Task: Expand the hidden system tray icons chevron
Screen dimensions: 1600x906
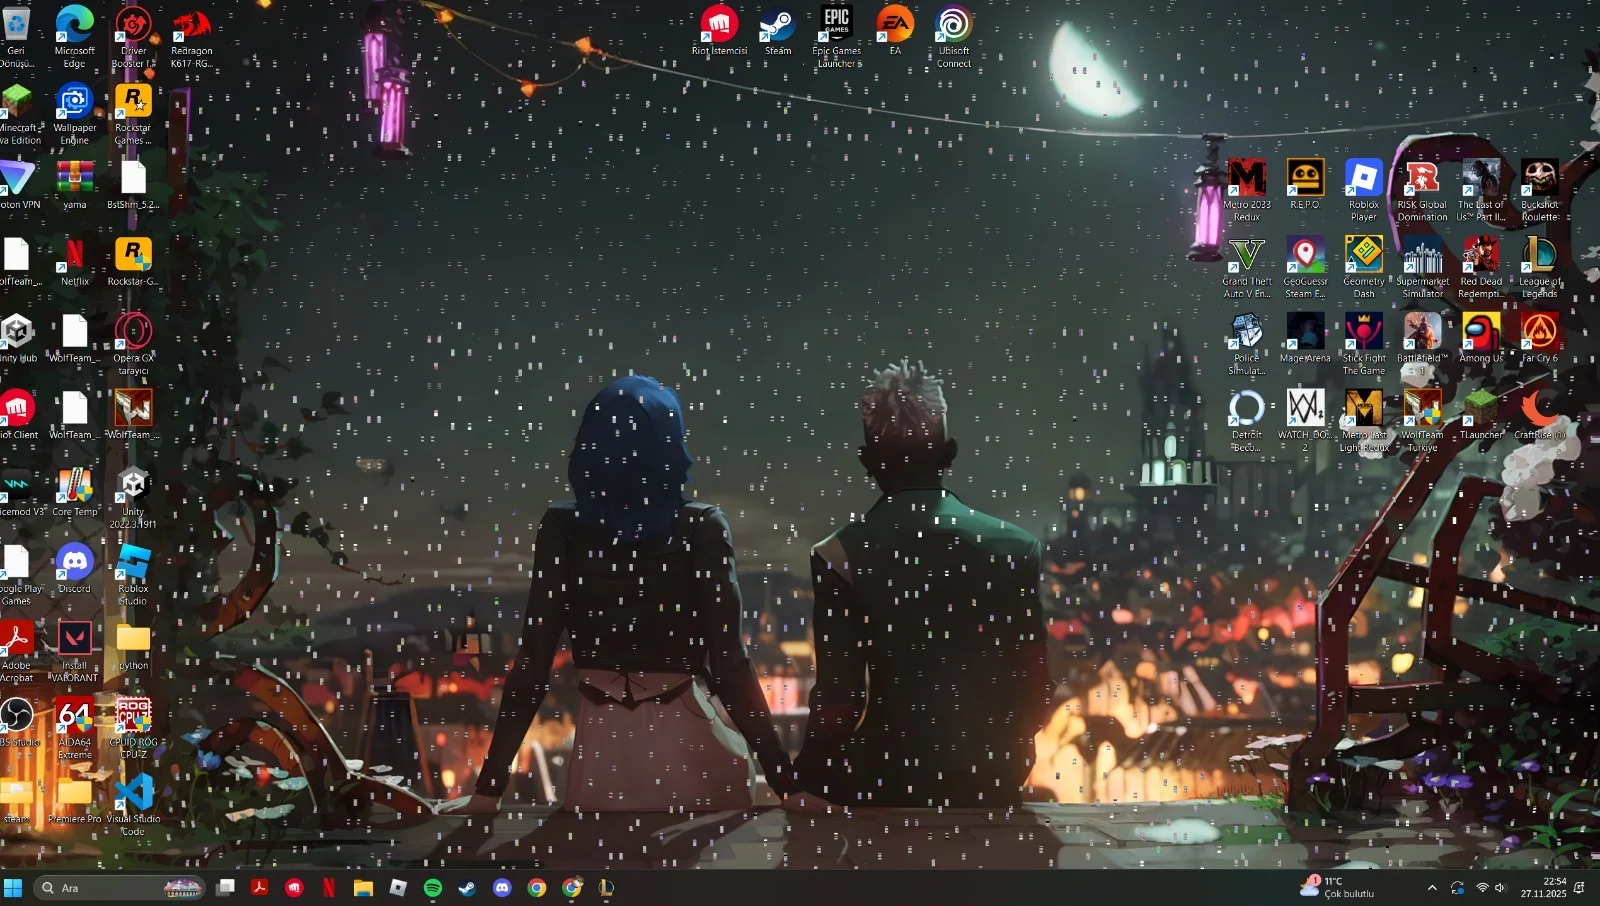Action: (x=1432, y=888)
